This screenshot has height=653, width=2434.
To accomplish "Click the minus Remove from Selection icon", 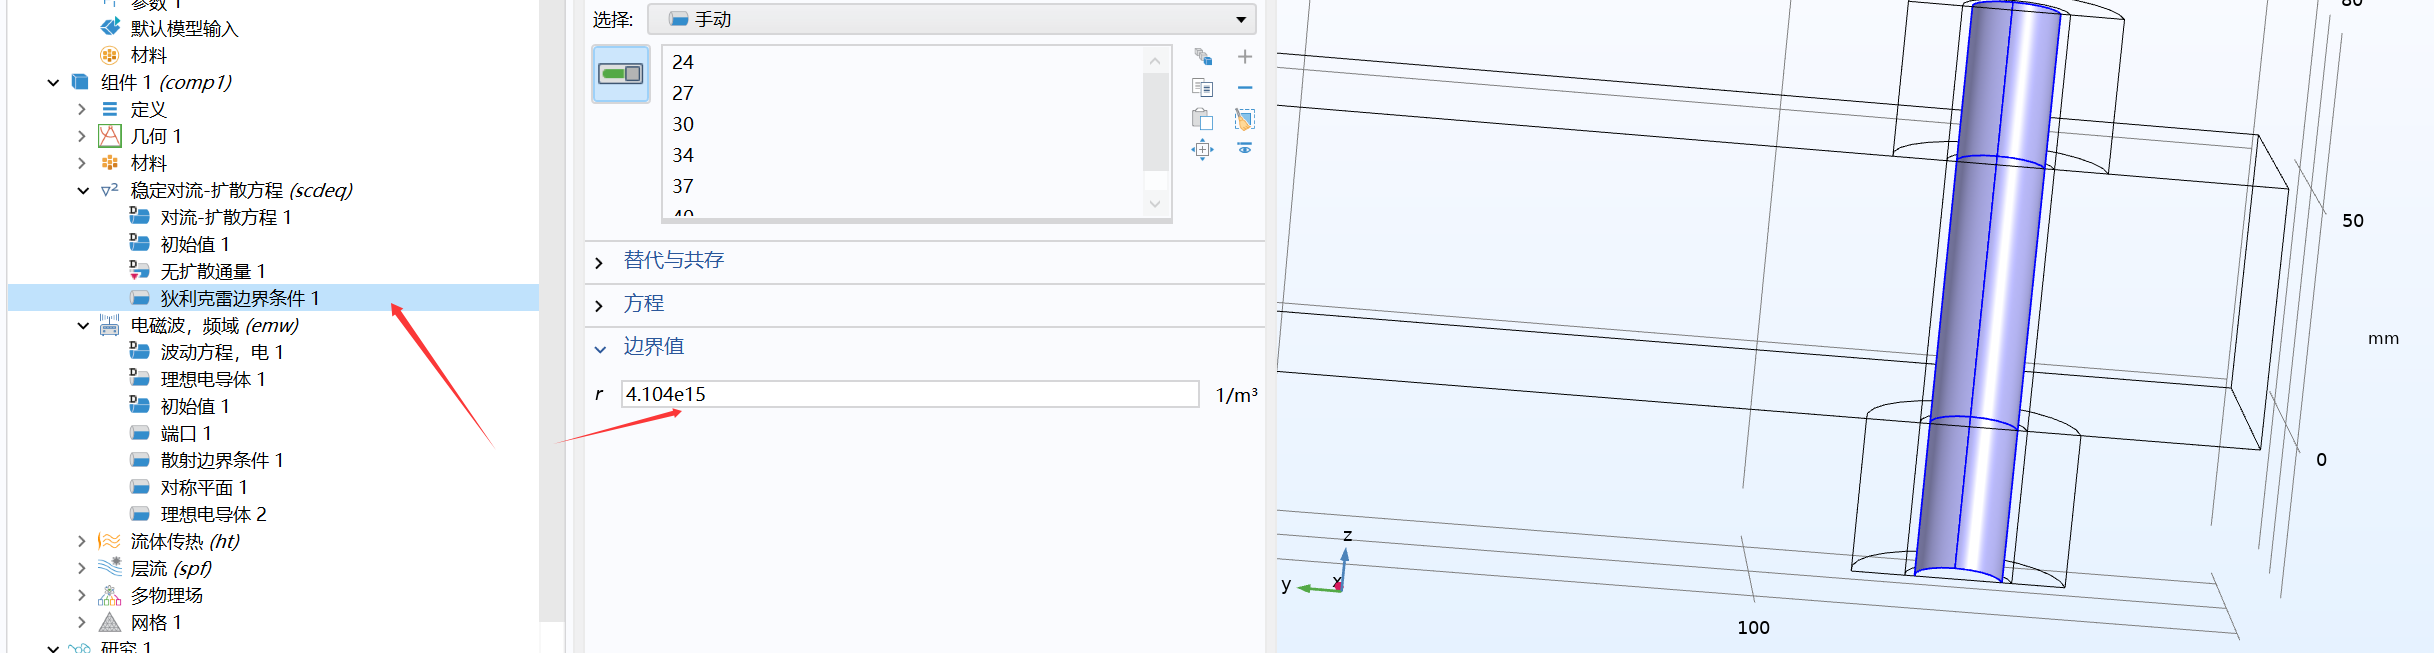I will (x=1245, y=88).
